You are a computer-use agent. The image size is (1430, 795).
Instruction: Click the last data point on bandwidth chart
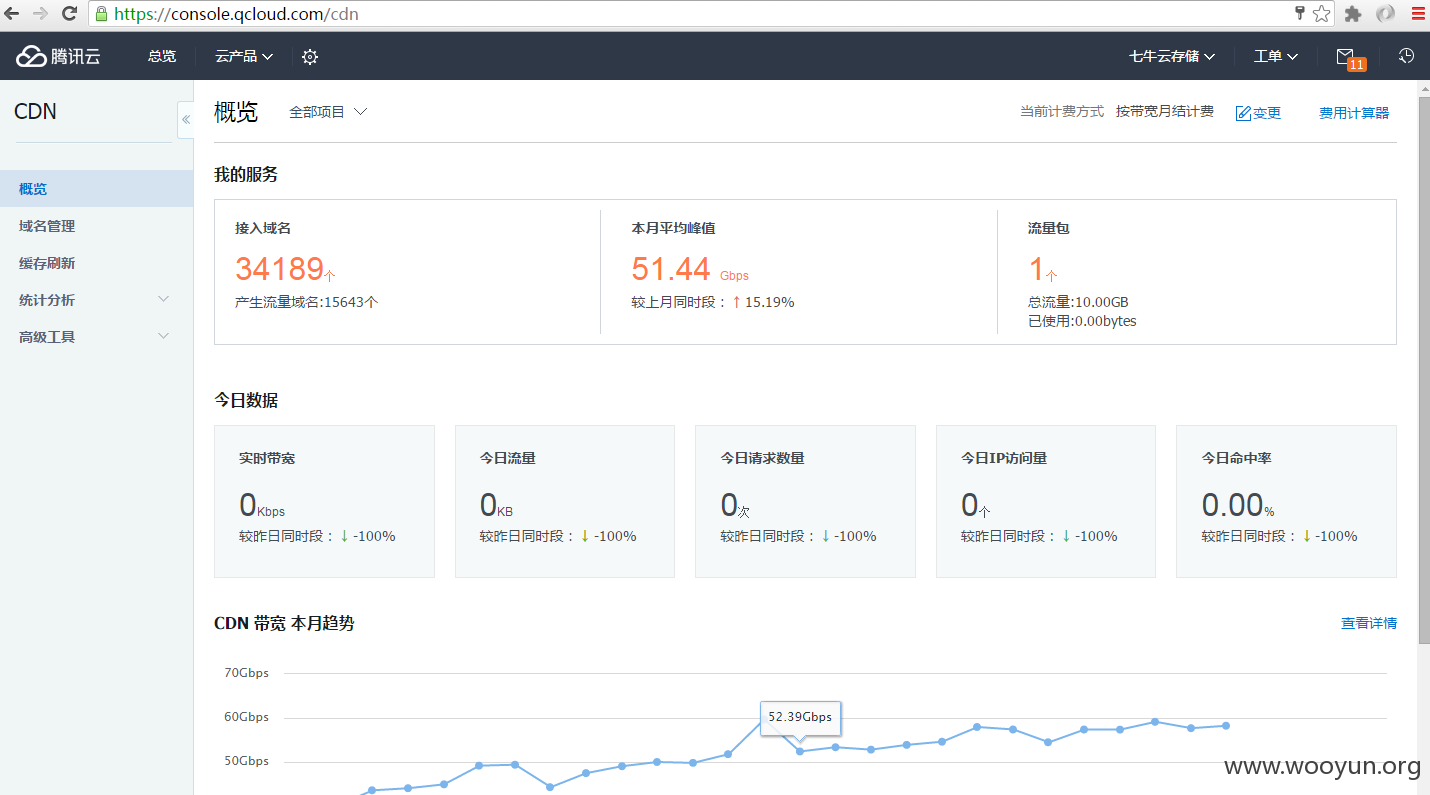[1226, 726]
